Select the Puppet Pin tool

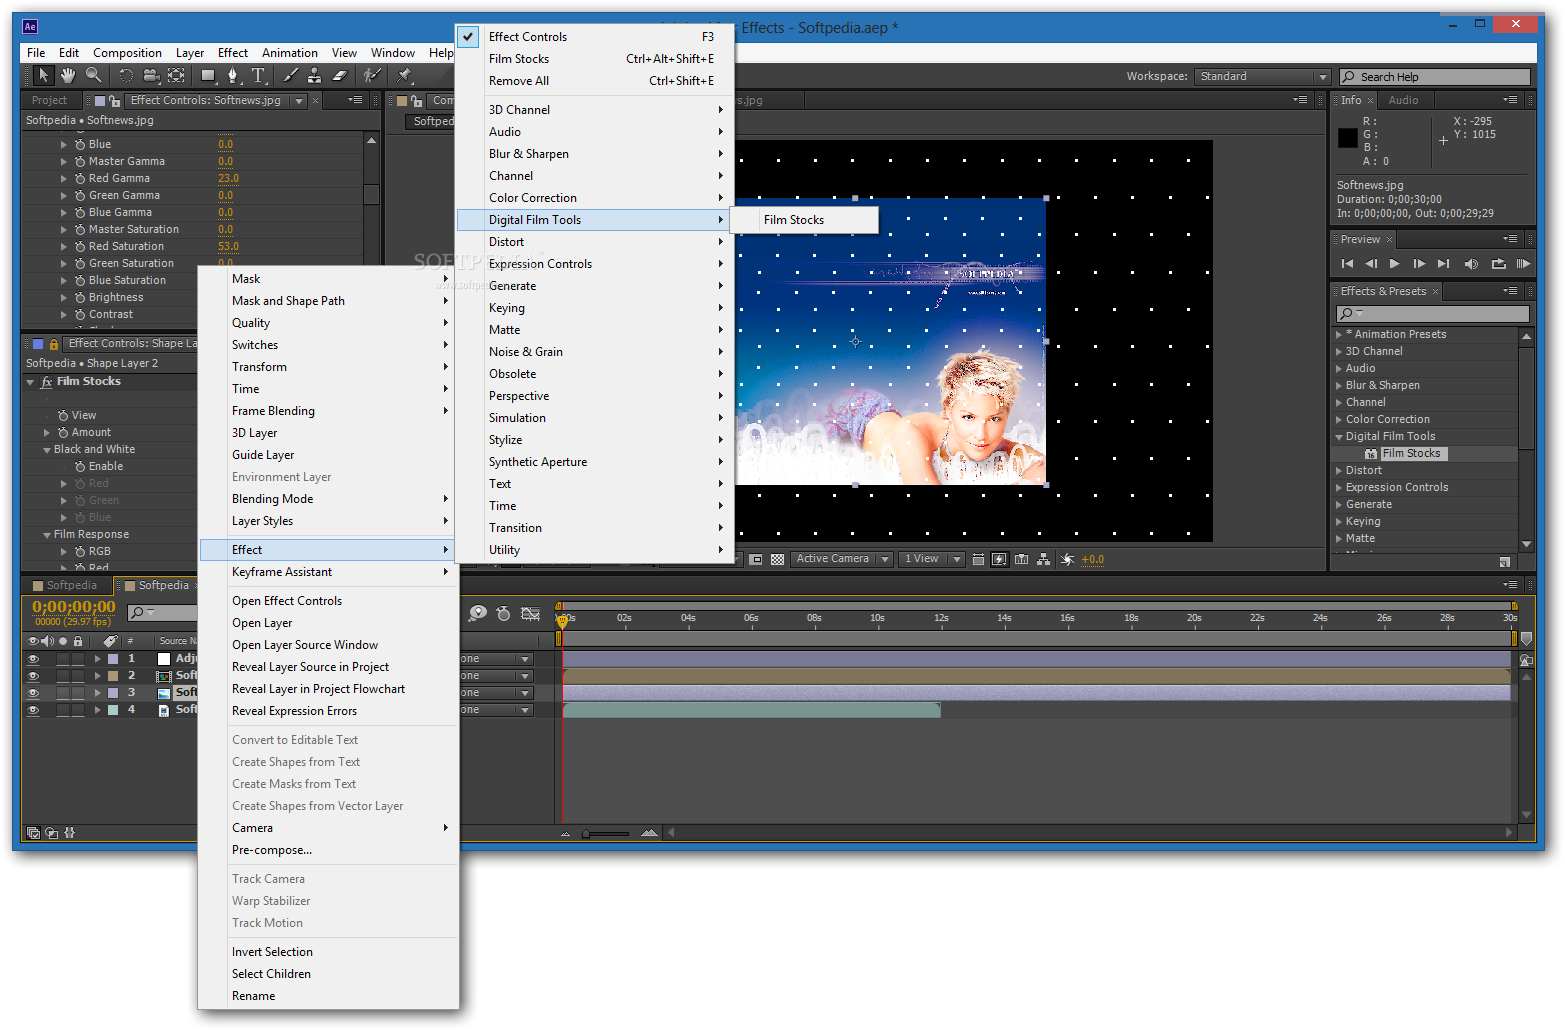point(405,74)
